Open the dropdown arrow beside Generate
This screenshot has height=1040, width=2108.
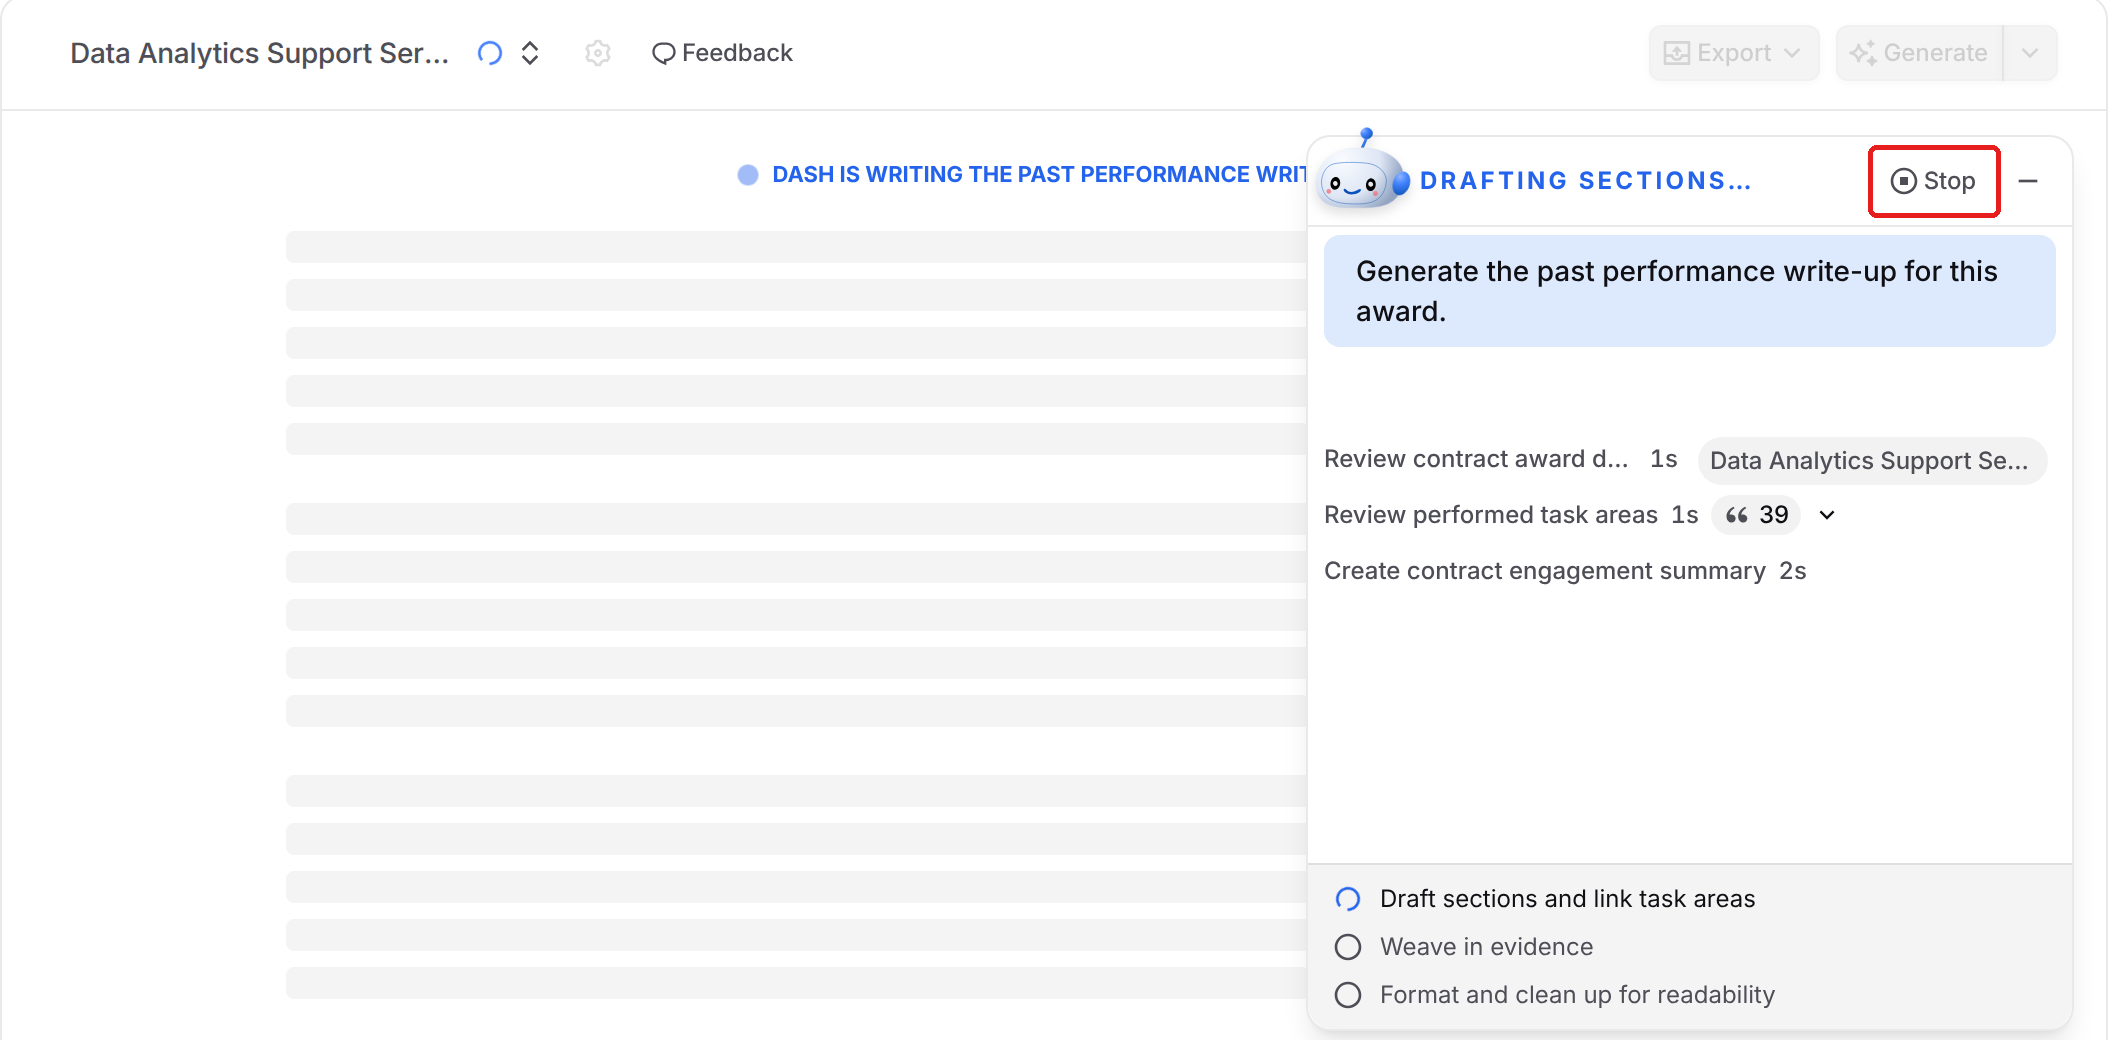(x=2030, y=53)
